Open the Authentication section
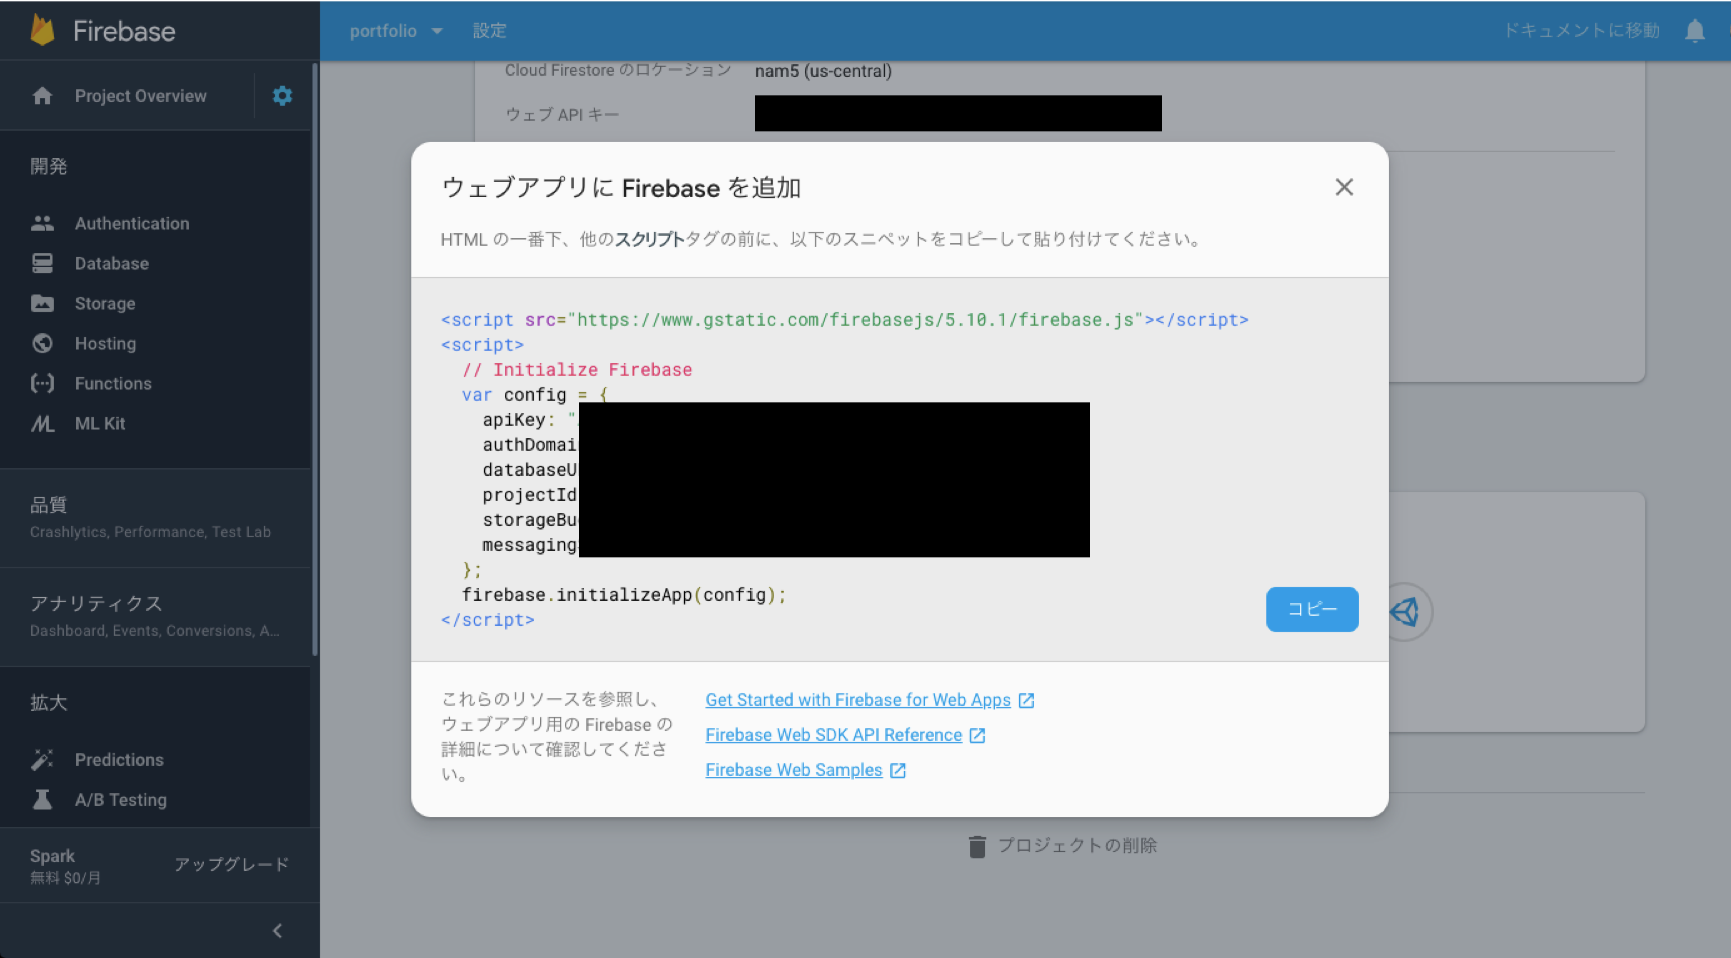 click(132, 223)
